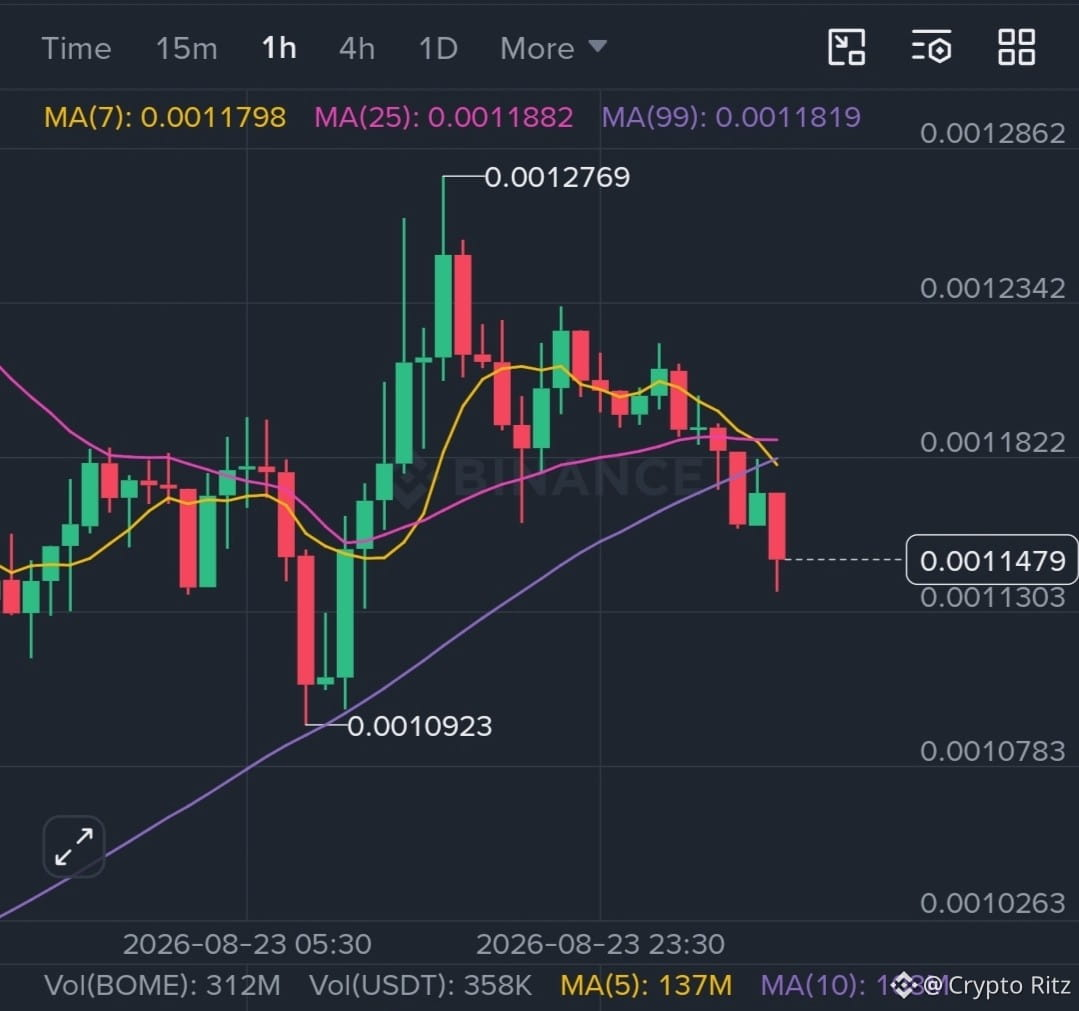Expand chart to fullscreen with arrows icon
This screenshot has width=1079, height=1011.
(74, 847)
